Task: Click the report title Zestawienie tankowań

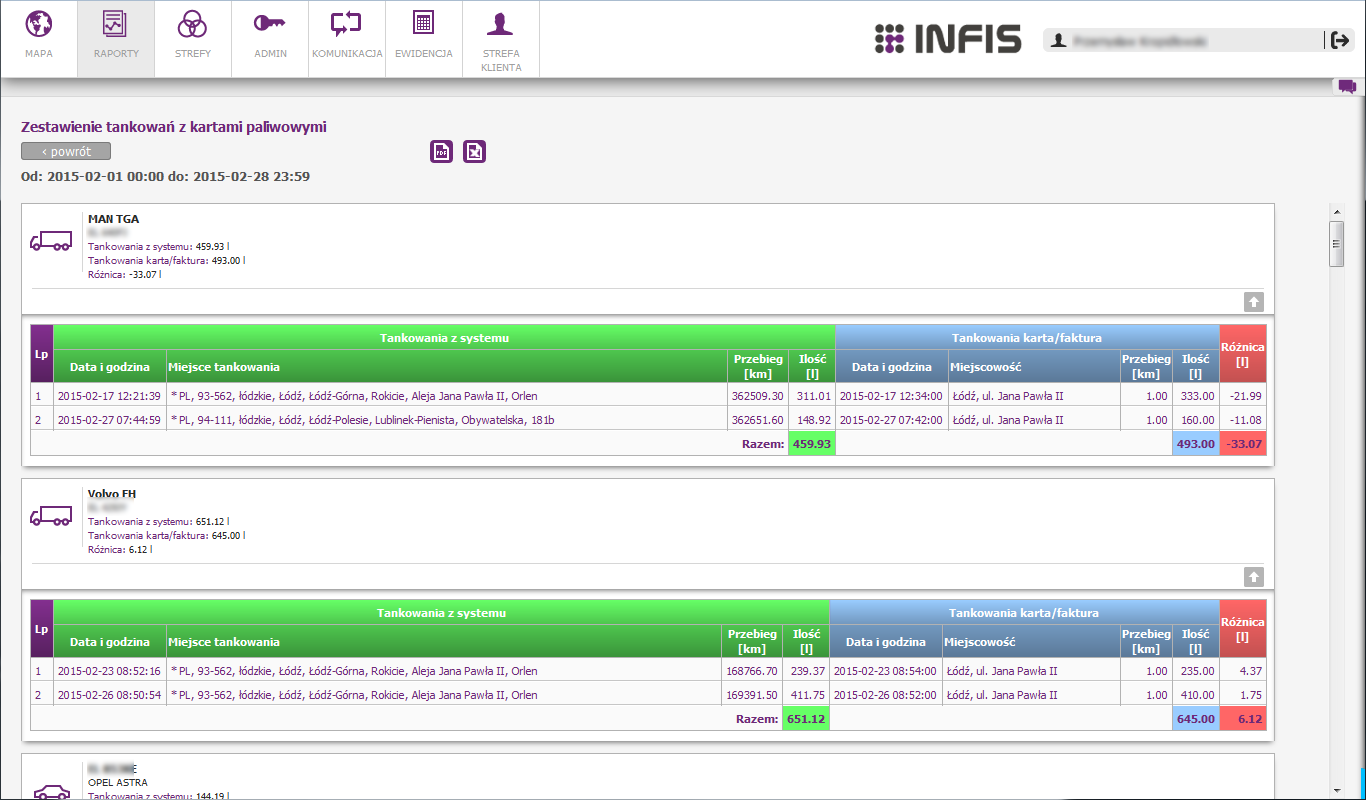Action: (x=174, y=127)
